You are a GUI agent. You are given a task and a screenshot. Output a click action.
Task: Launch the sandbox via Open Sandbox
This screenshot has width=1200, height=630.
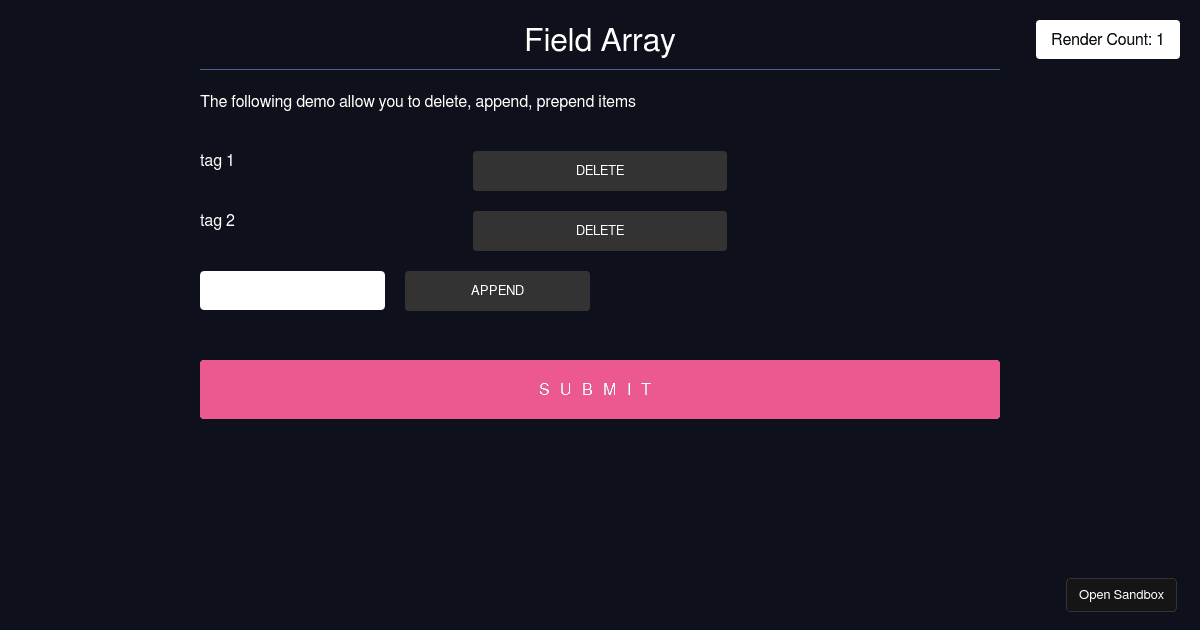point(1121,595)
